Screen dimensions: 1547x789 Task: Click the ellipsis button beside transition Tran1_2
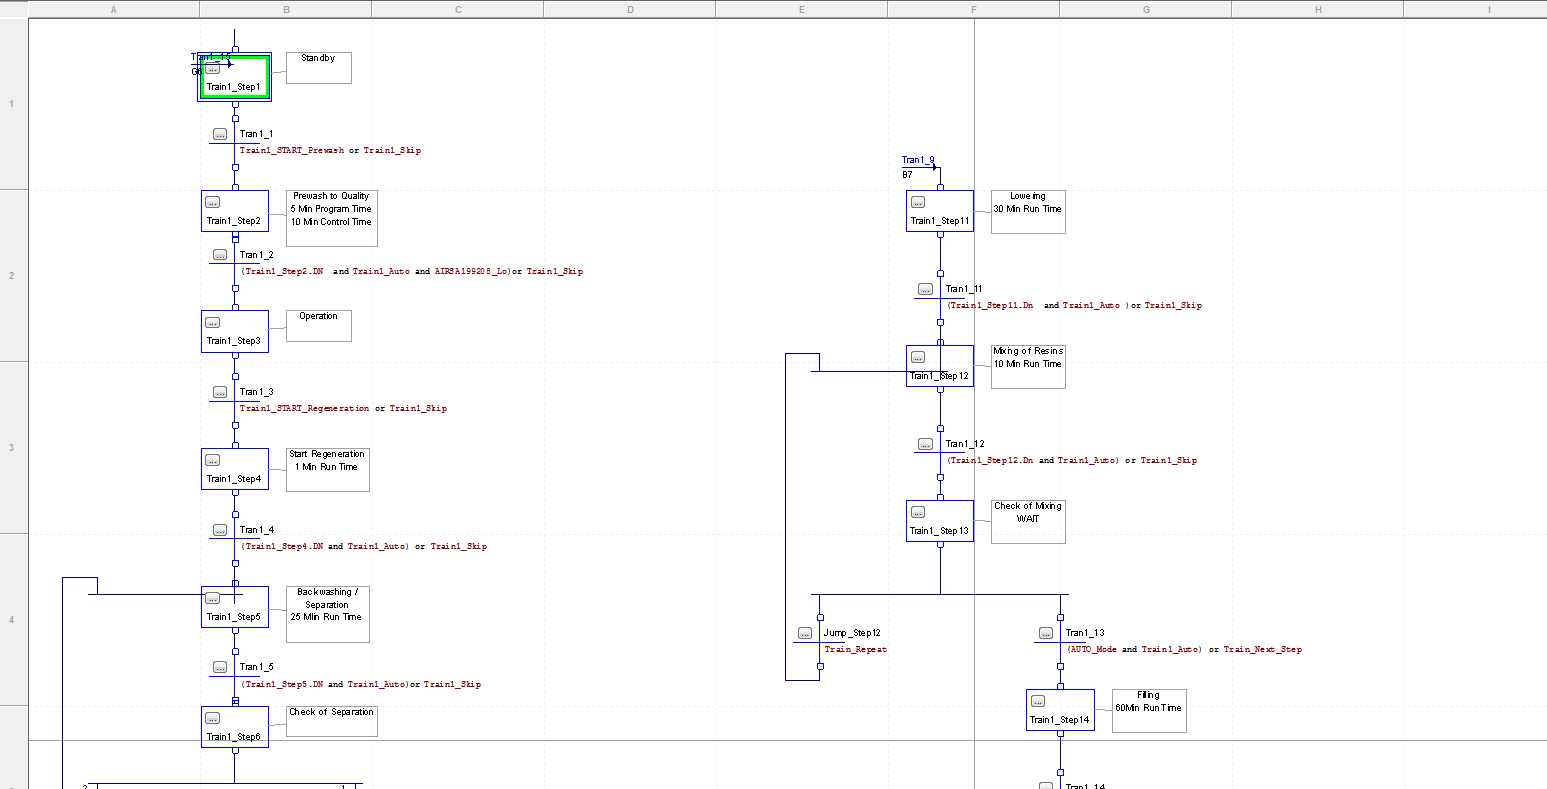coord(220,255)
